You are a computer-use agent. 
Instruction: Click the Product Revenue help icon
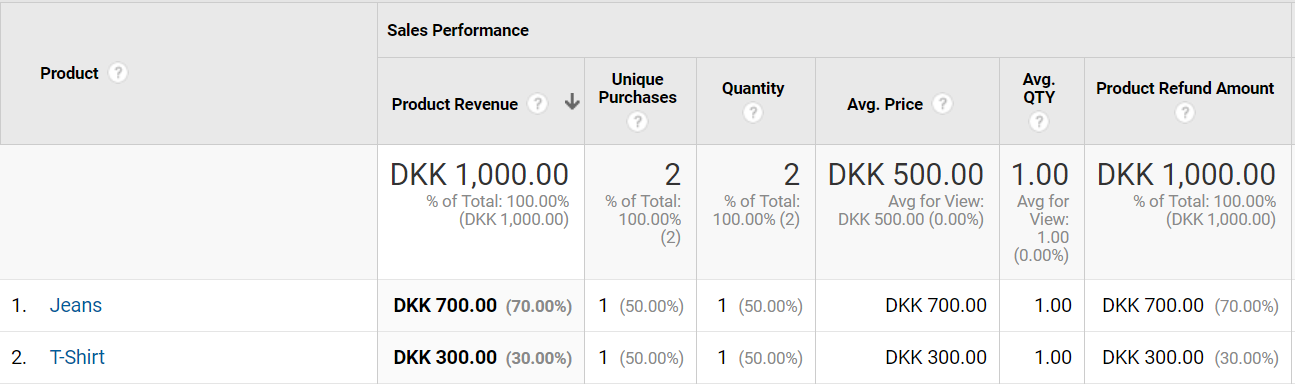538,104
